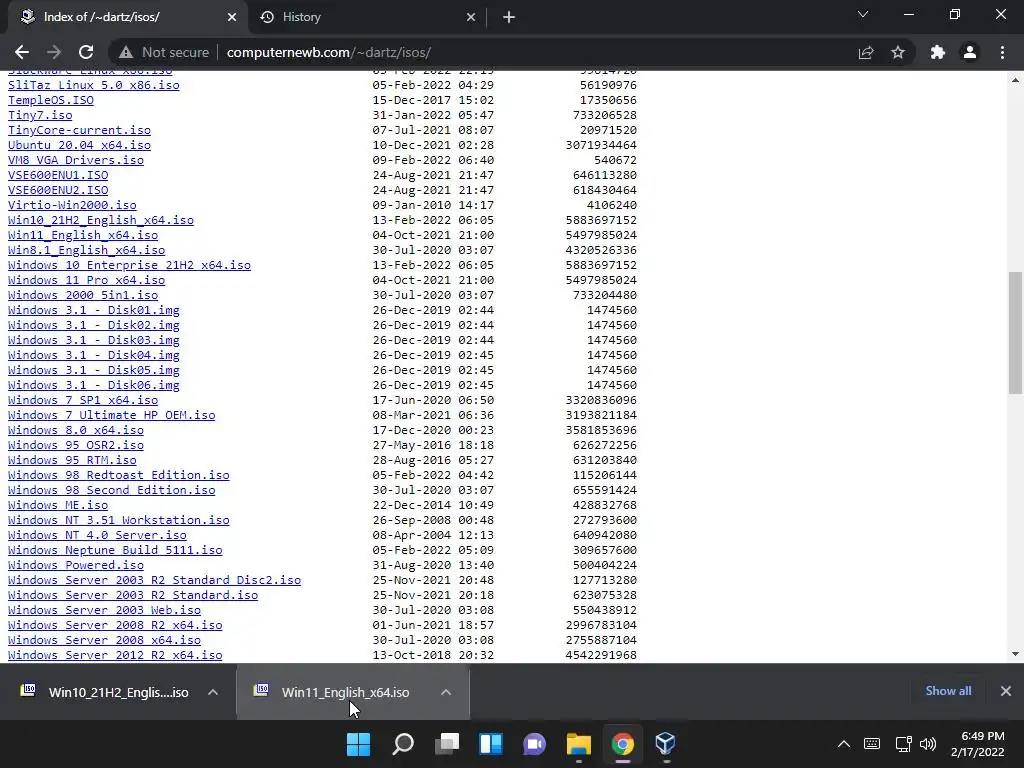Viewport: 1024px width, 768px height.
Task: Click the VSE600ENU1.ISO link
Action: coord(58,175)
